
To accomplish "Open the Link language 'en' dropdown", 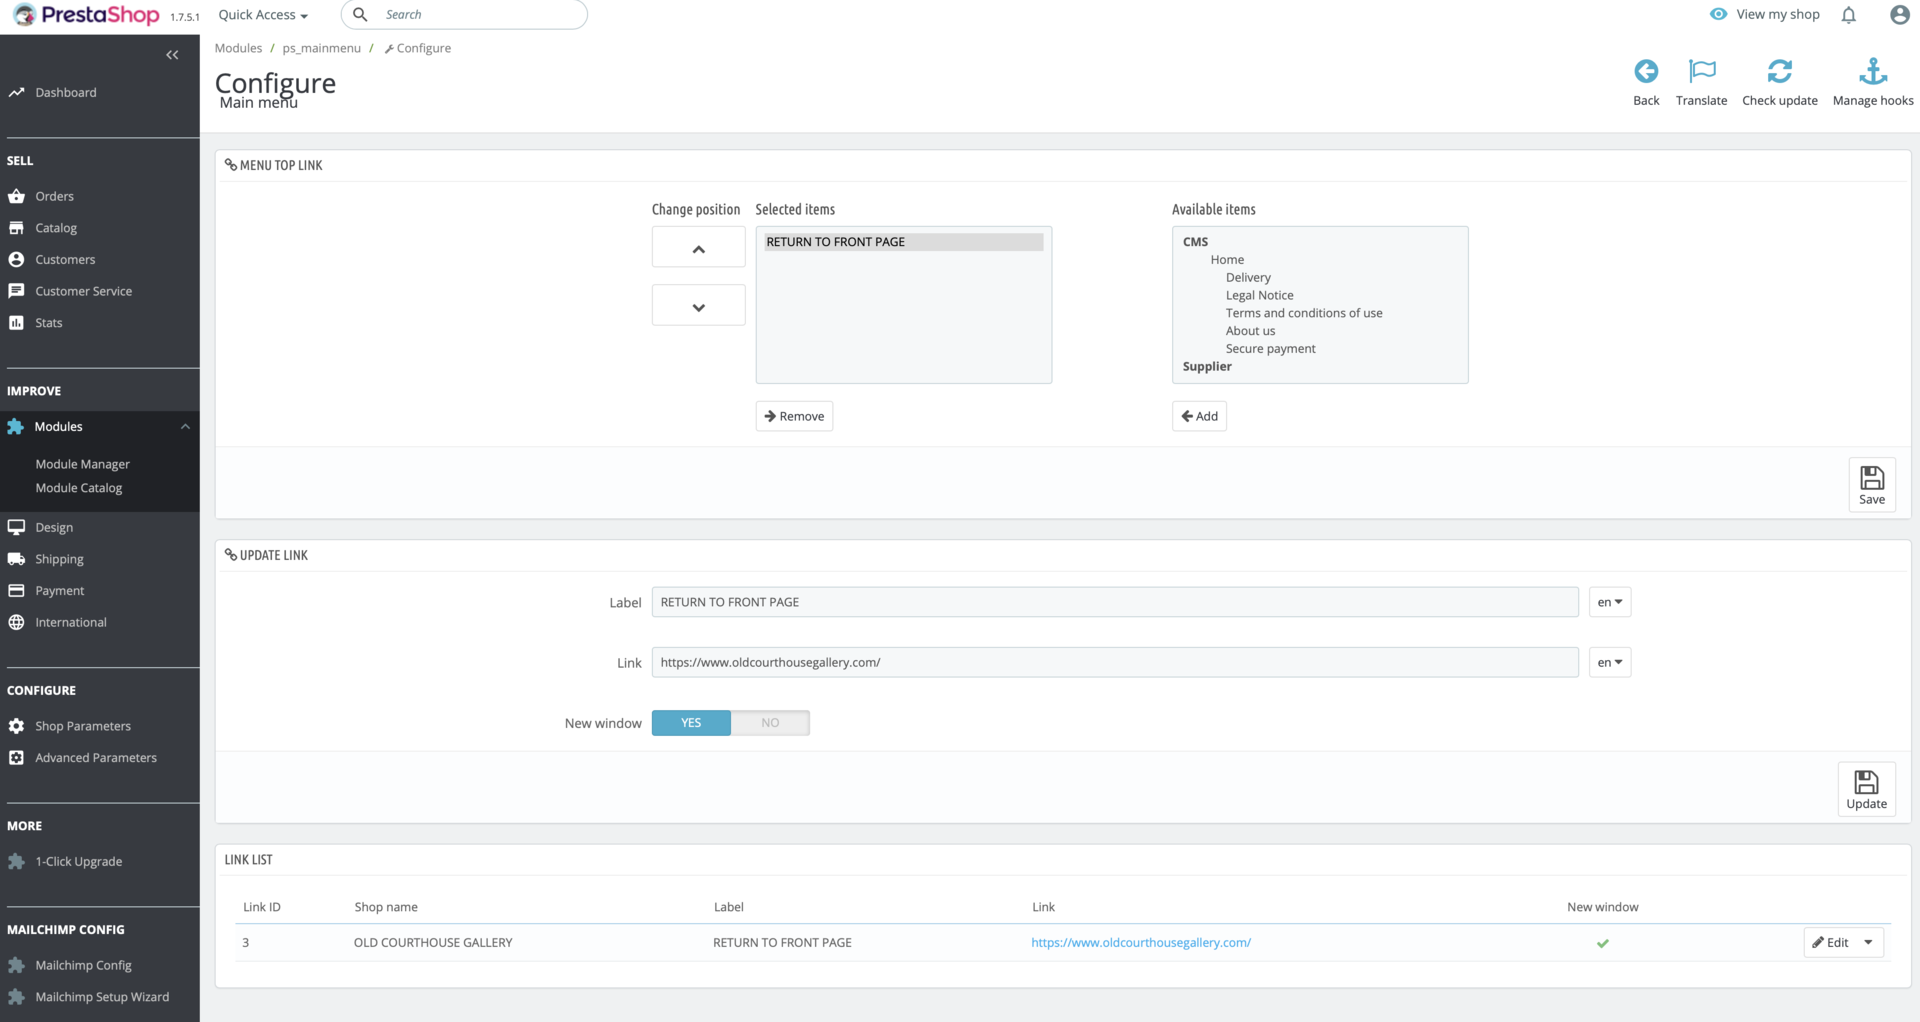I will (1610, 662).
